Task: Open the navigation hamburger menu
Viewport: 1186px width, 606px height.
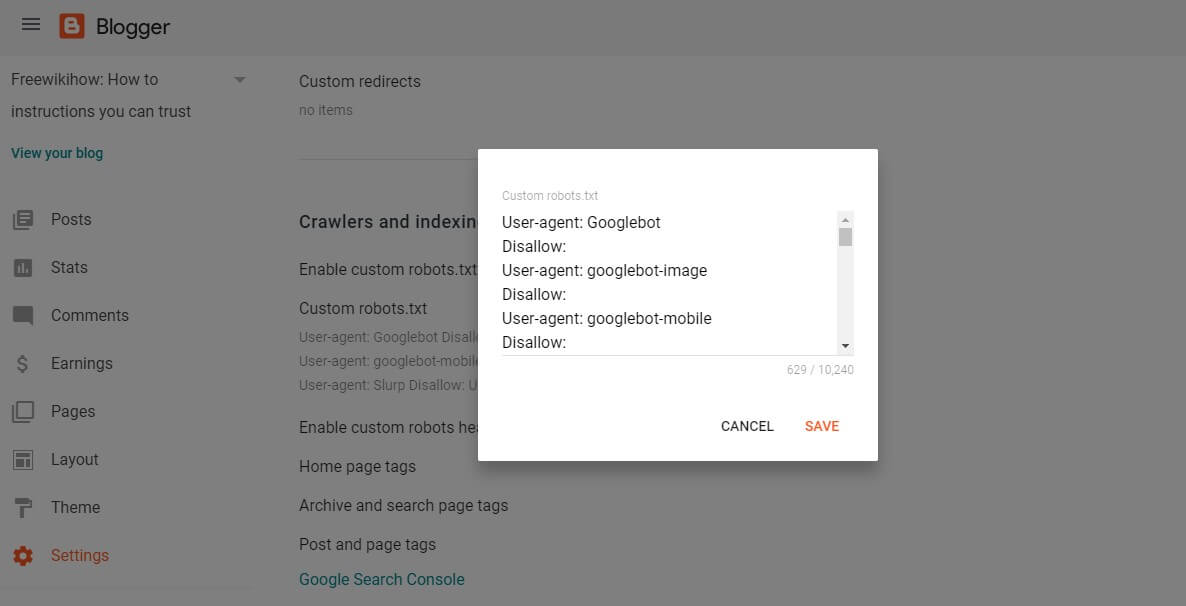Action: click(x=30, y=25)
